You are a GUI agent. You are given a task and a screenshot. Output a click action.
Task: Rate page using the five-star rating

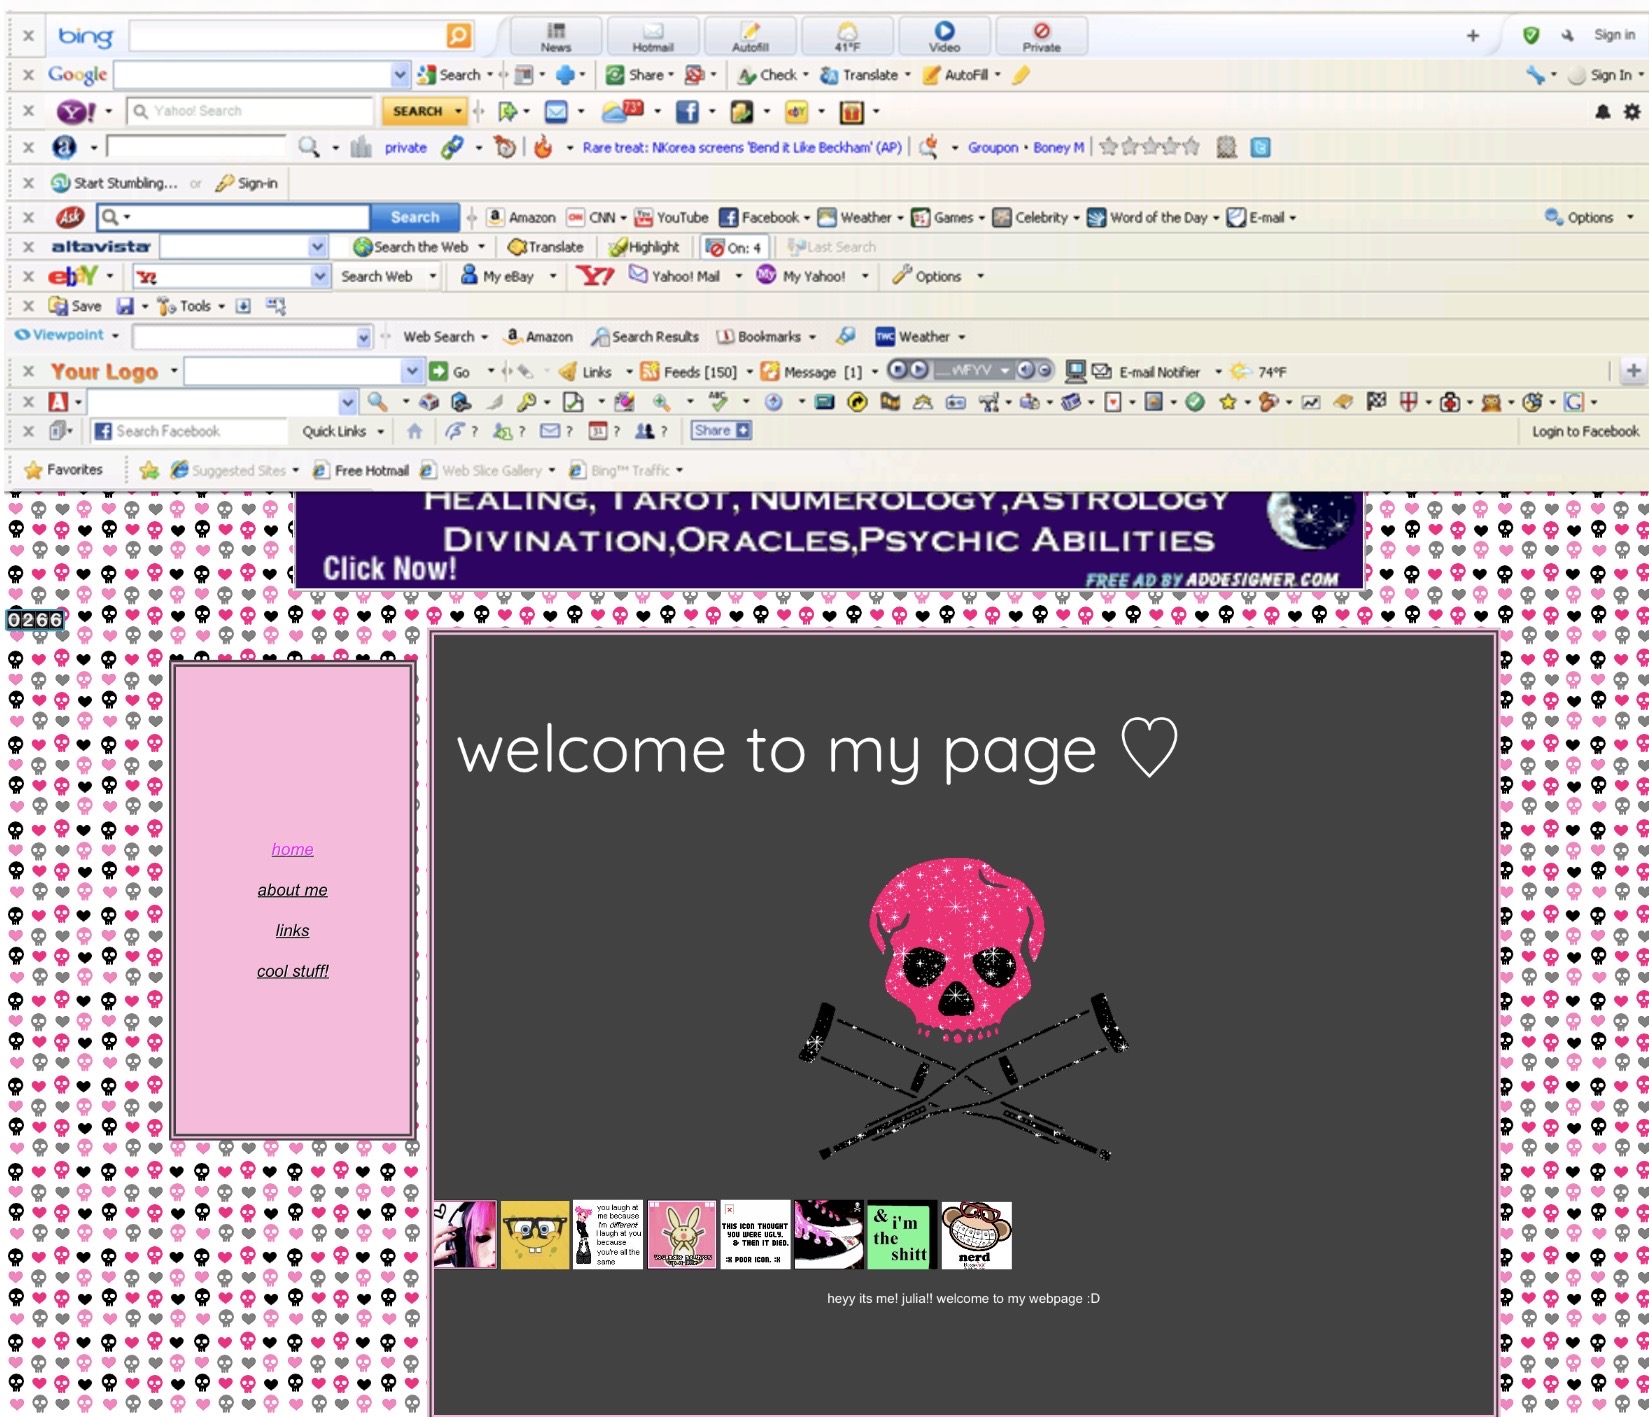(1149, 148)
